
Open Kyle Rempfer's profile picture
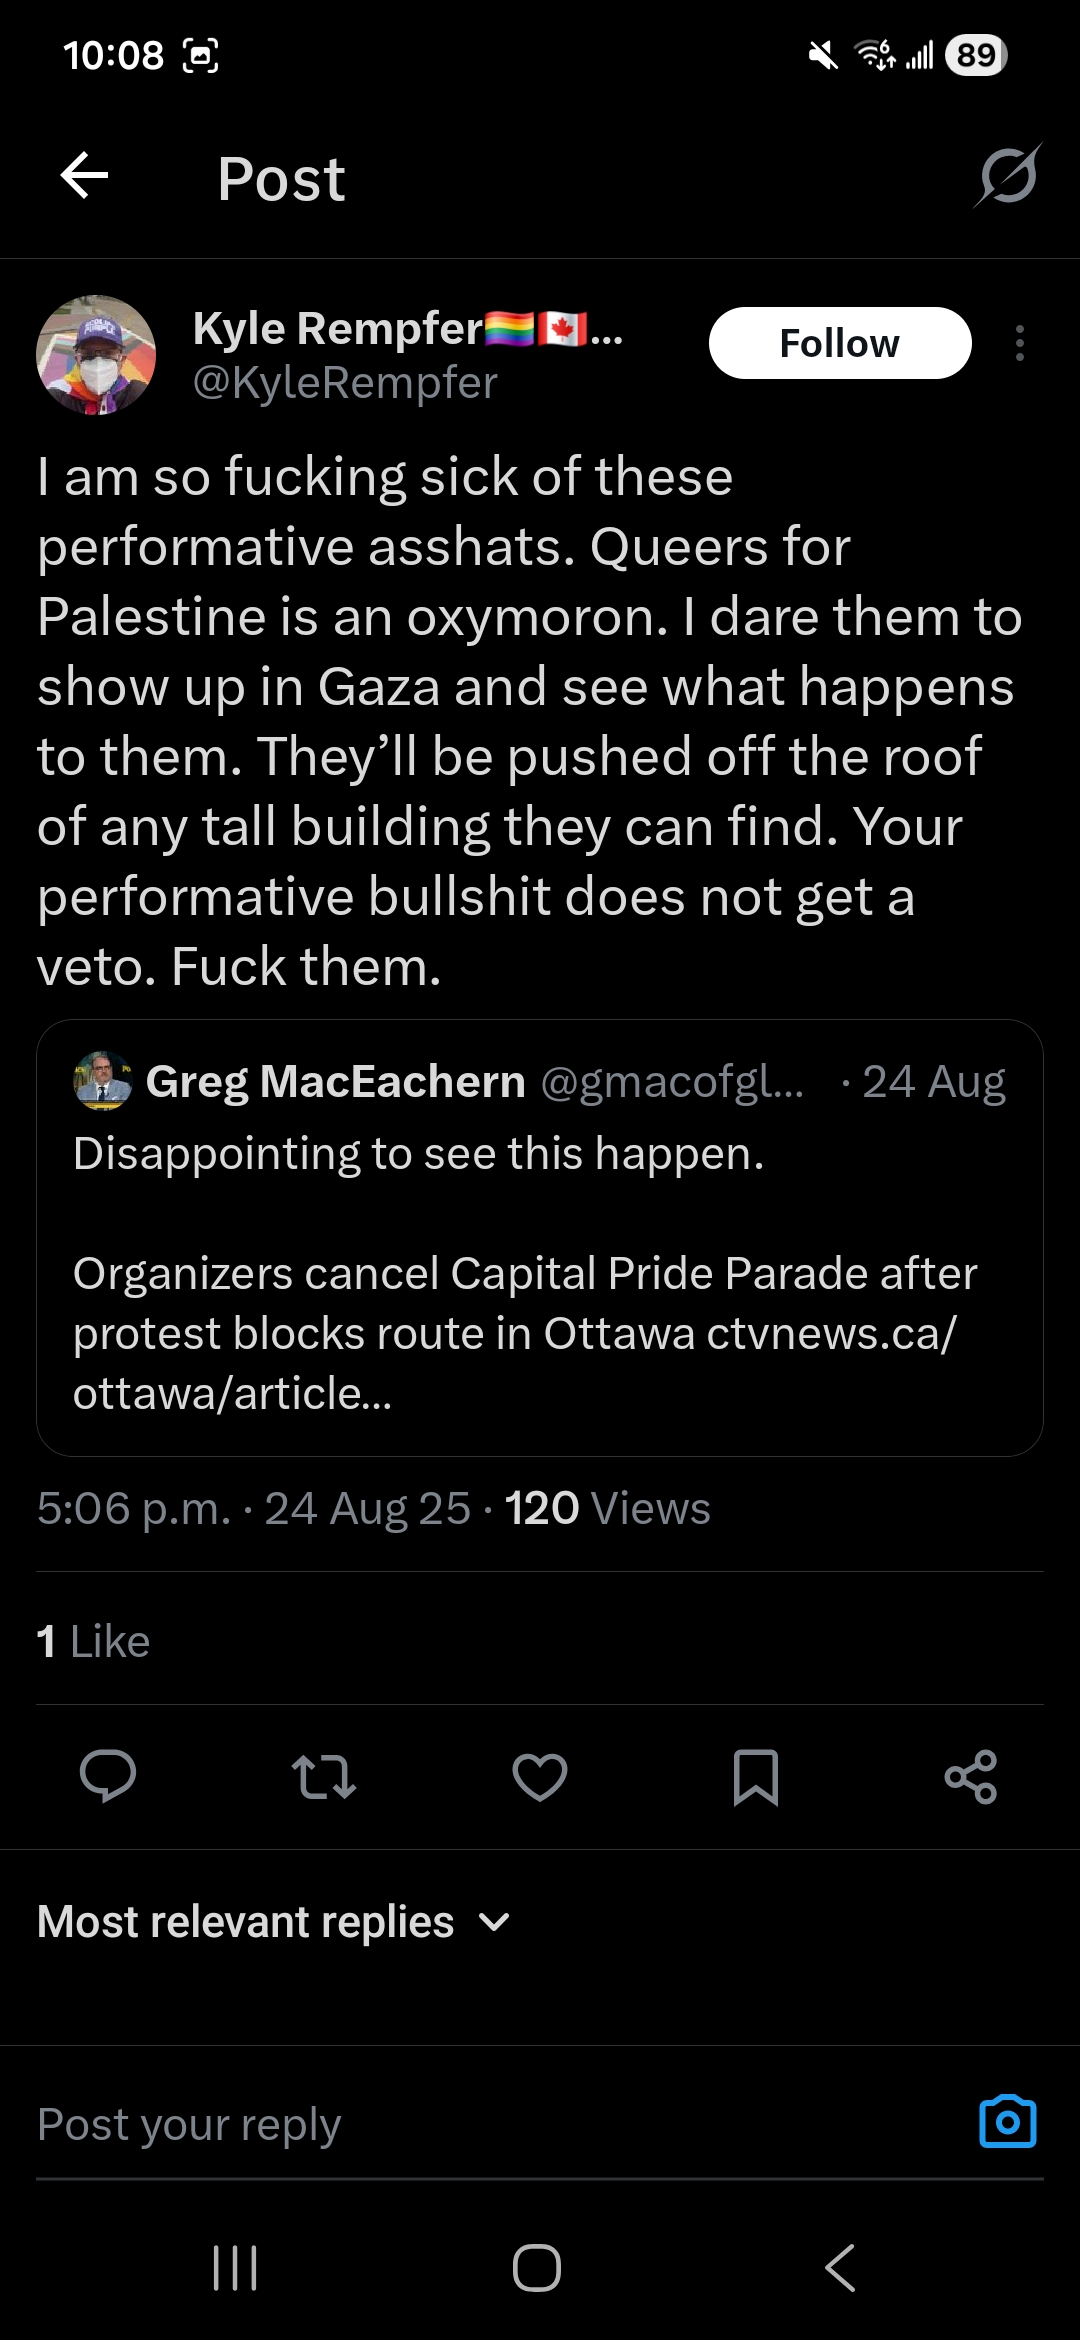(x=96, y=355)
